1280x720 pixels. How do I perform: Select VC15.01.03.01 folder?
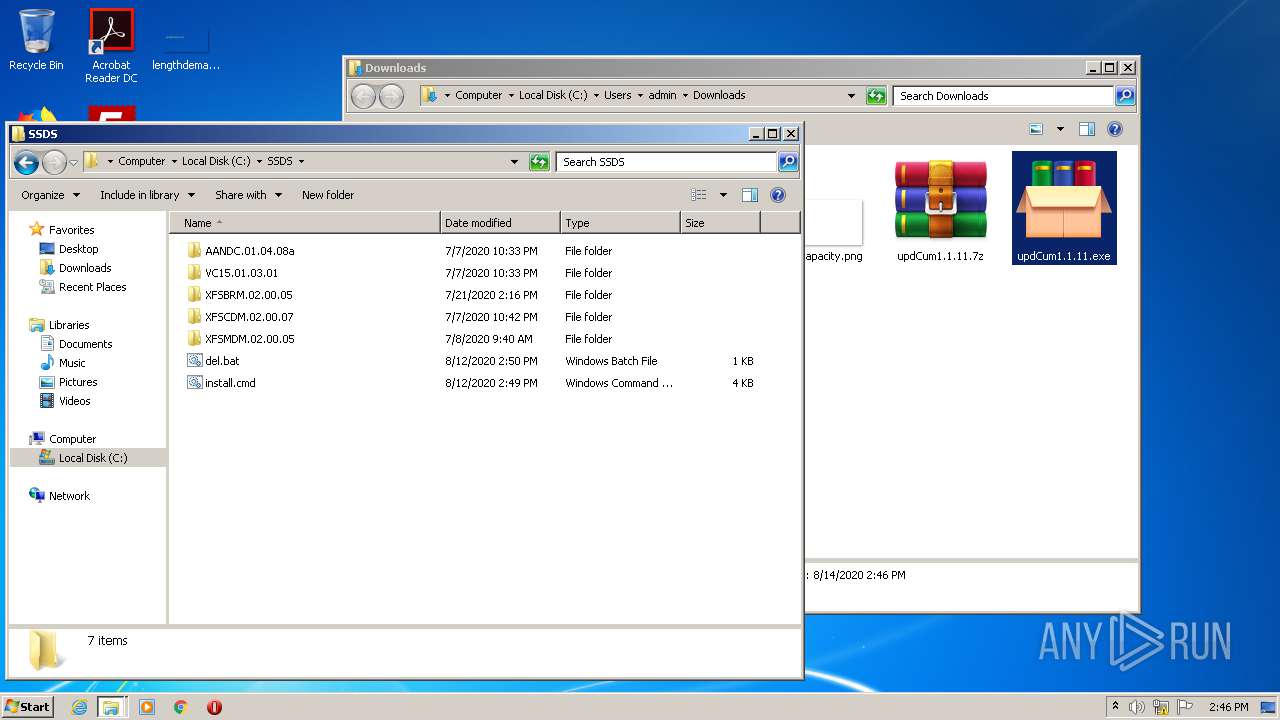coord(241,273)
